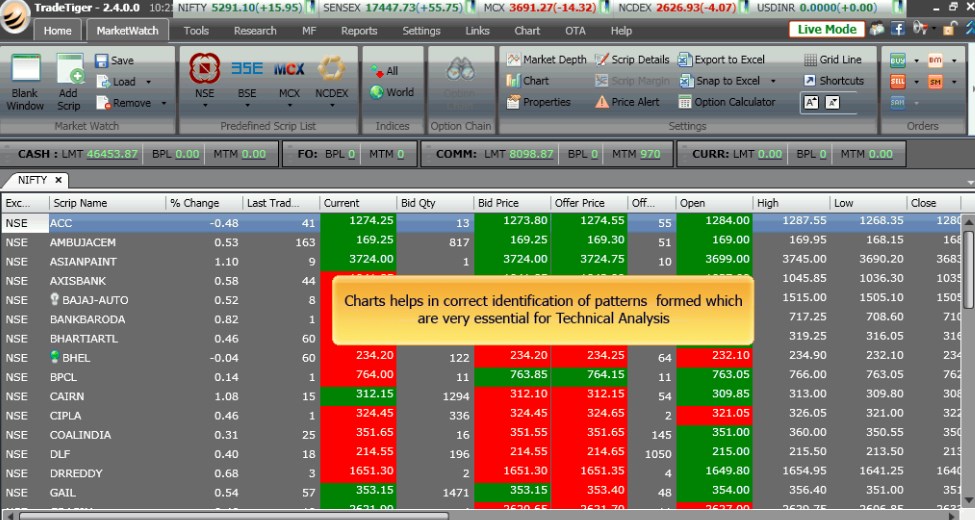Viewport: 975px width, 520px height.
Task: Switch to the Home tab
Action: tap(57, 31)
